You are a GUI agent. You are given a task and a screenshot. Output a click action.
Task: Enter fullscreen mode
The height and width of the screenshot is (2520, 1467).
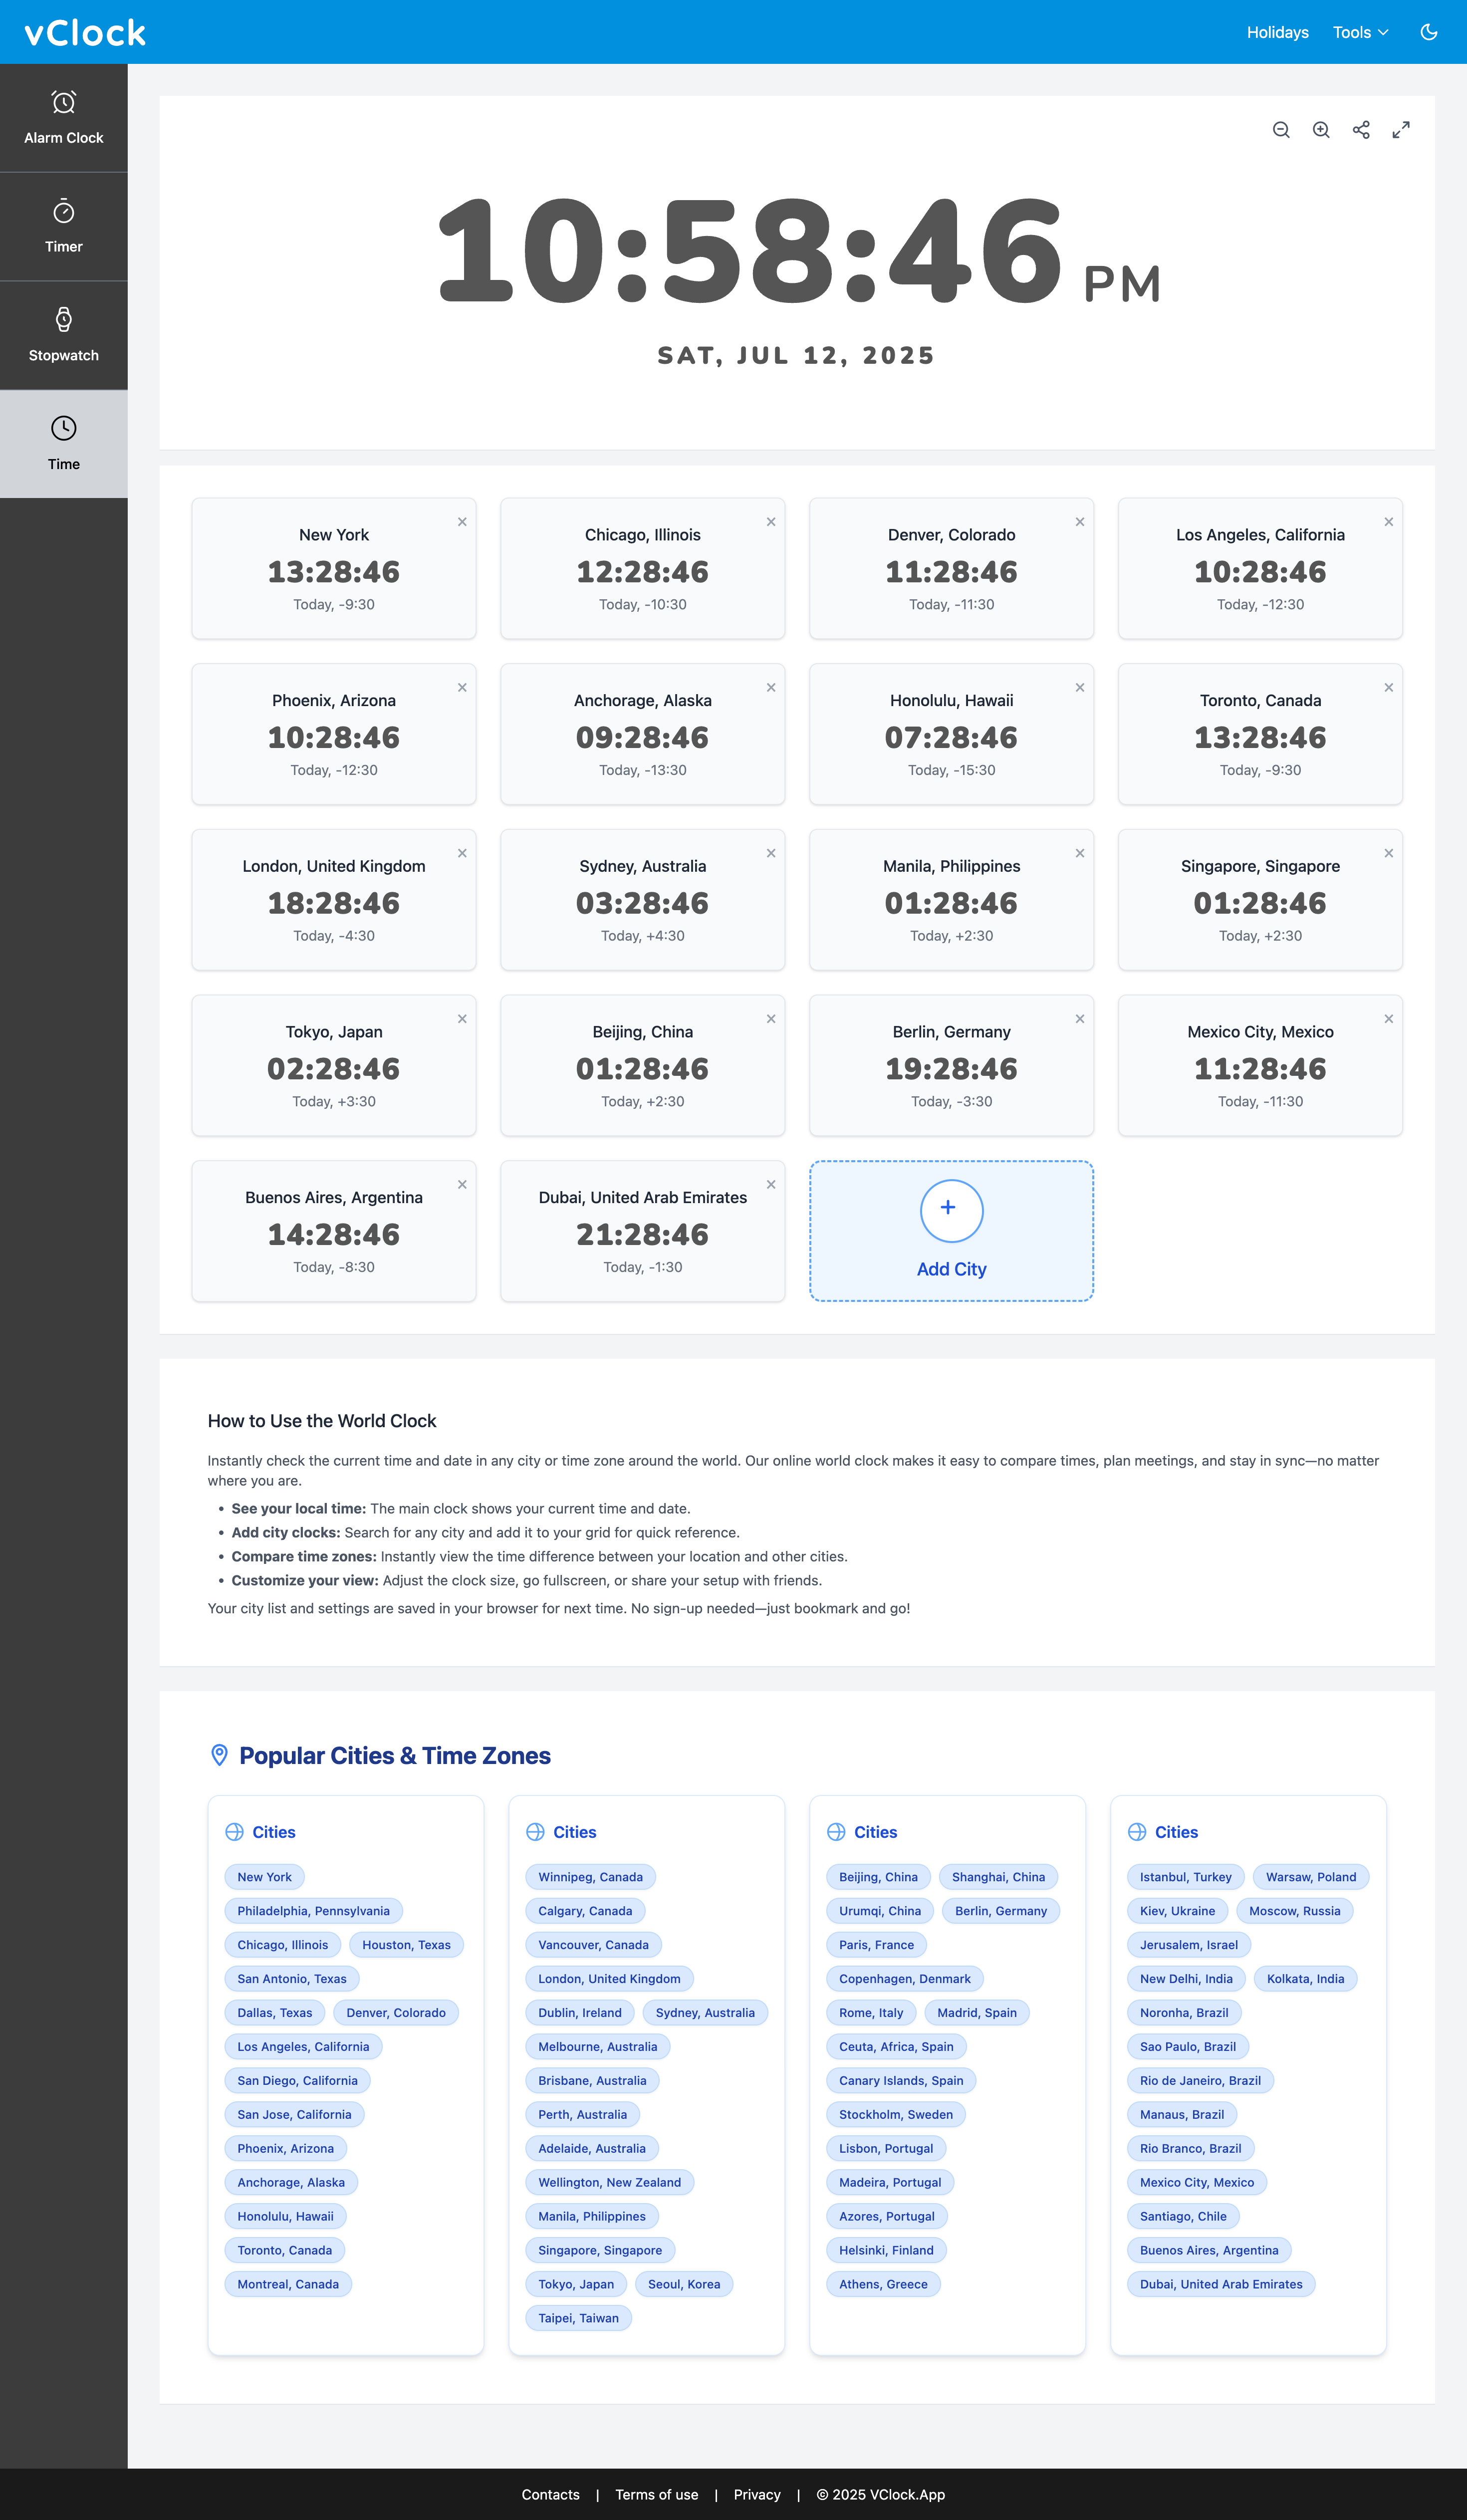point(1400,130)
